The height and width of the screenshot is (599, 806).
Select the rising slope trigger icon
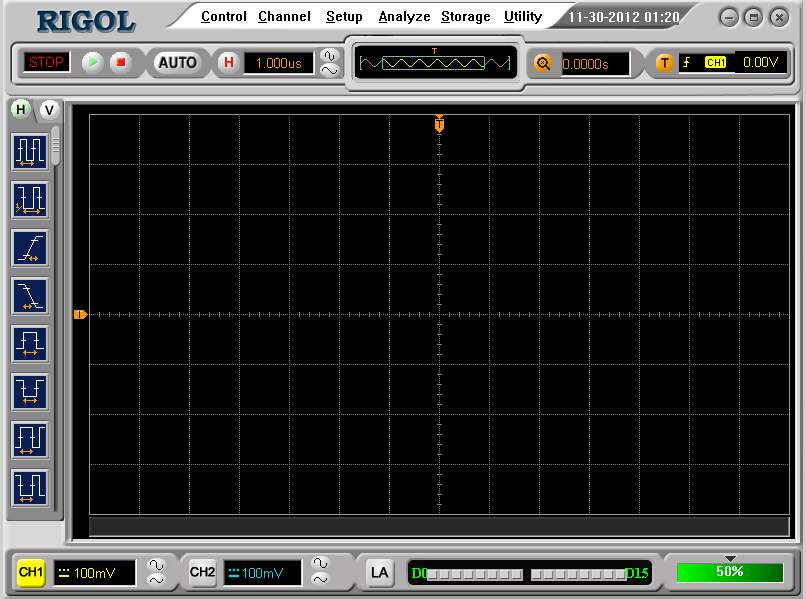(30, 248)
